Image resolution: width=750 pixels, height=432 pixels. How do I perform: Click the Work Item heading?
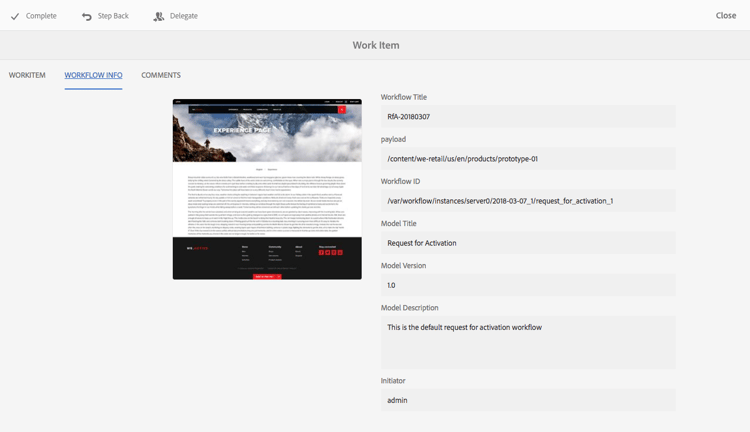point(376,45)
